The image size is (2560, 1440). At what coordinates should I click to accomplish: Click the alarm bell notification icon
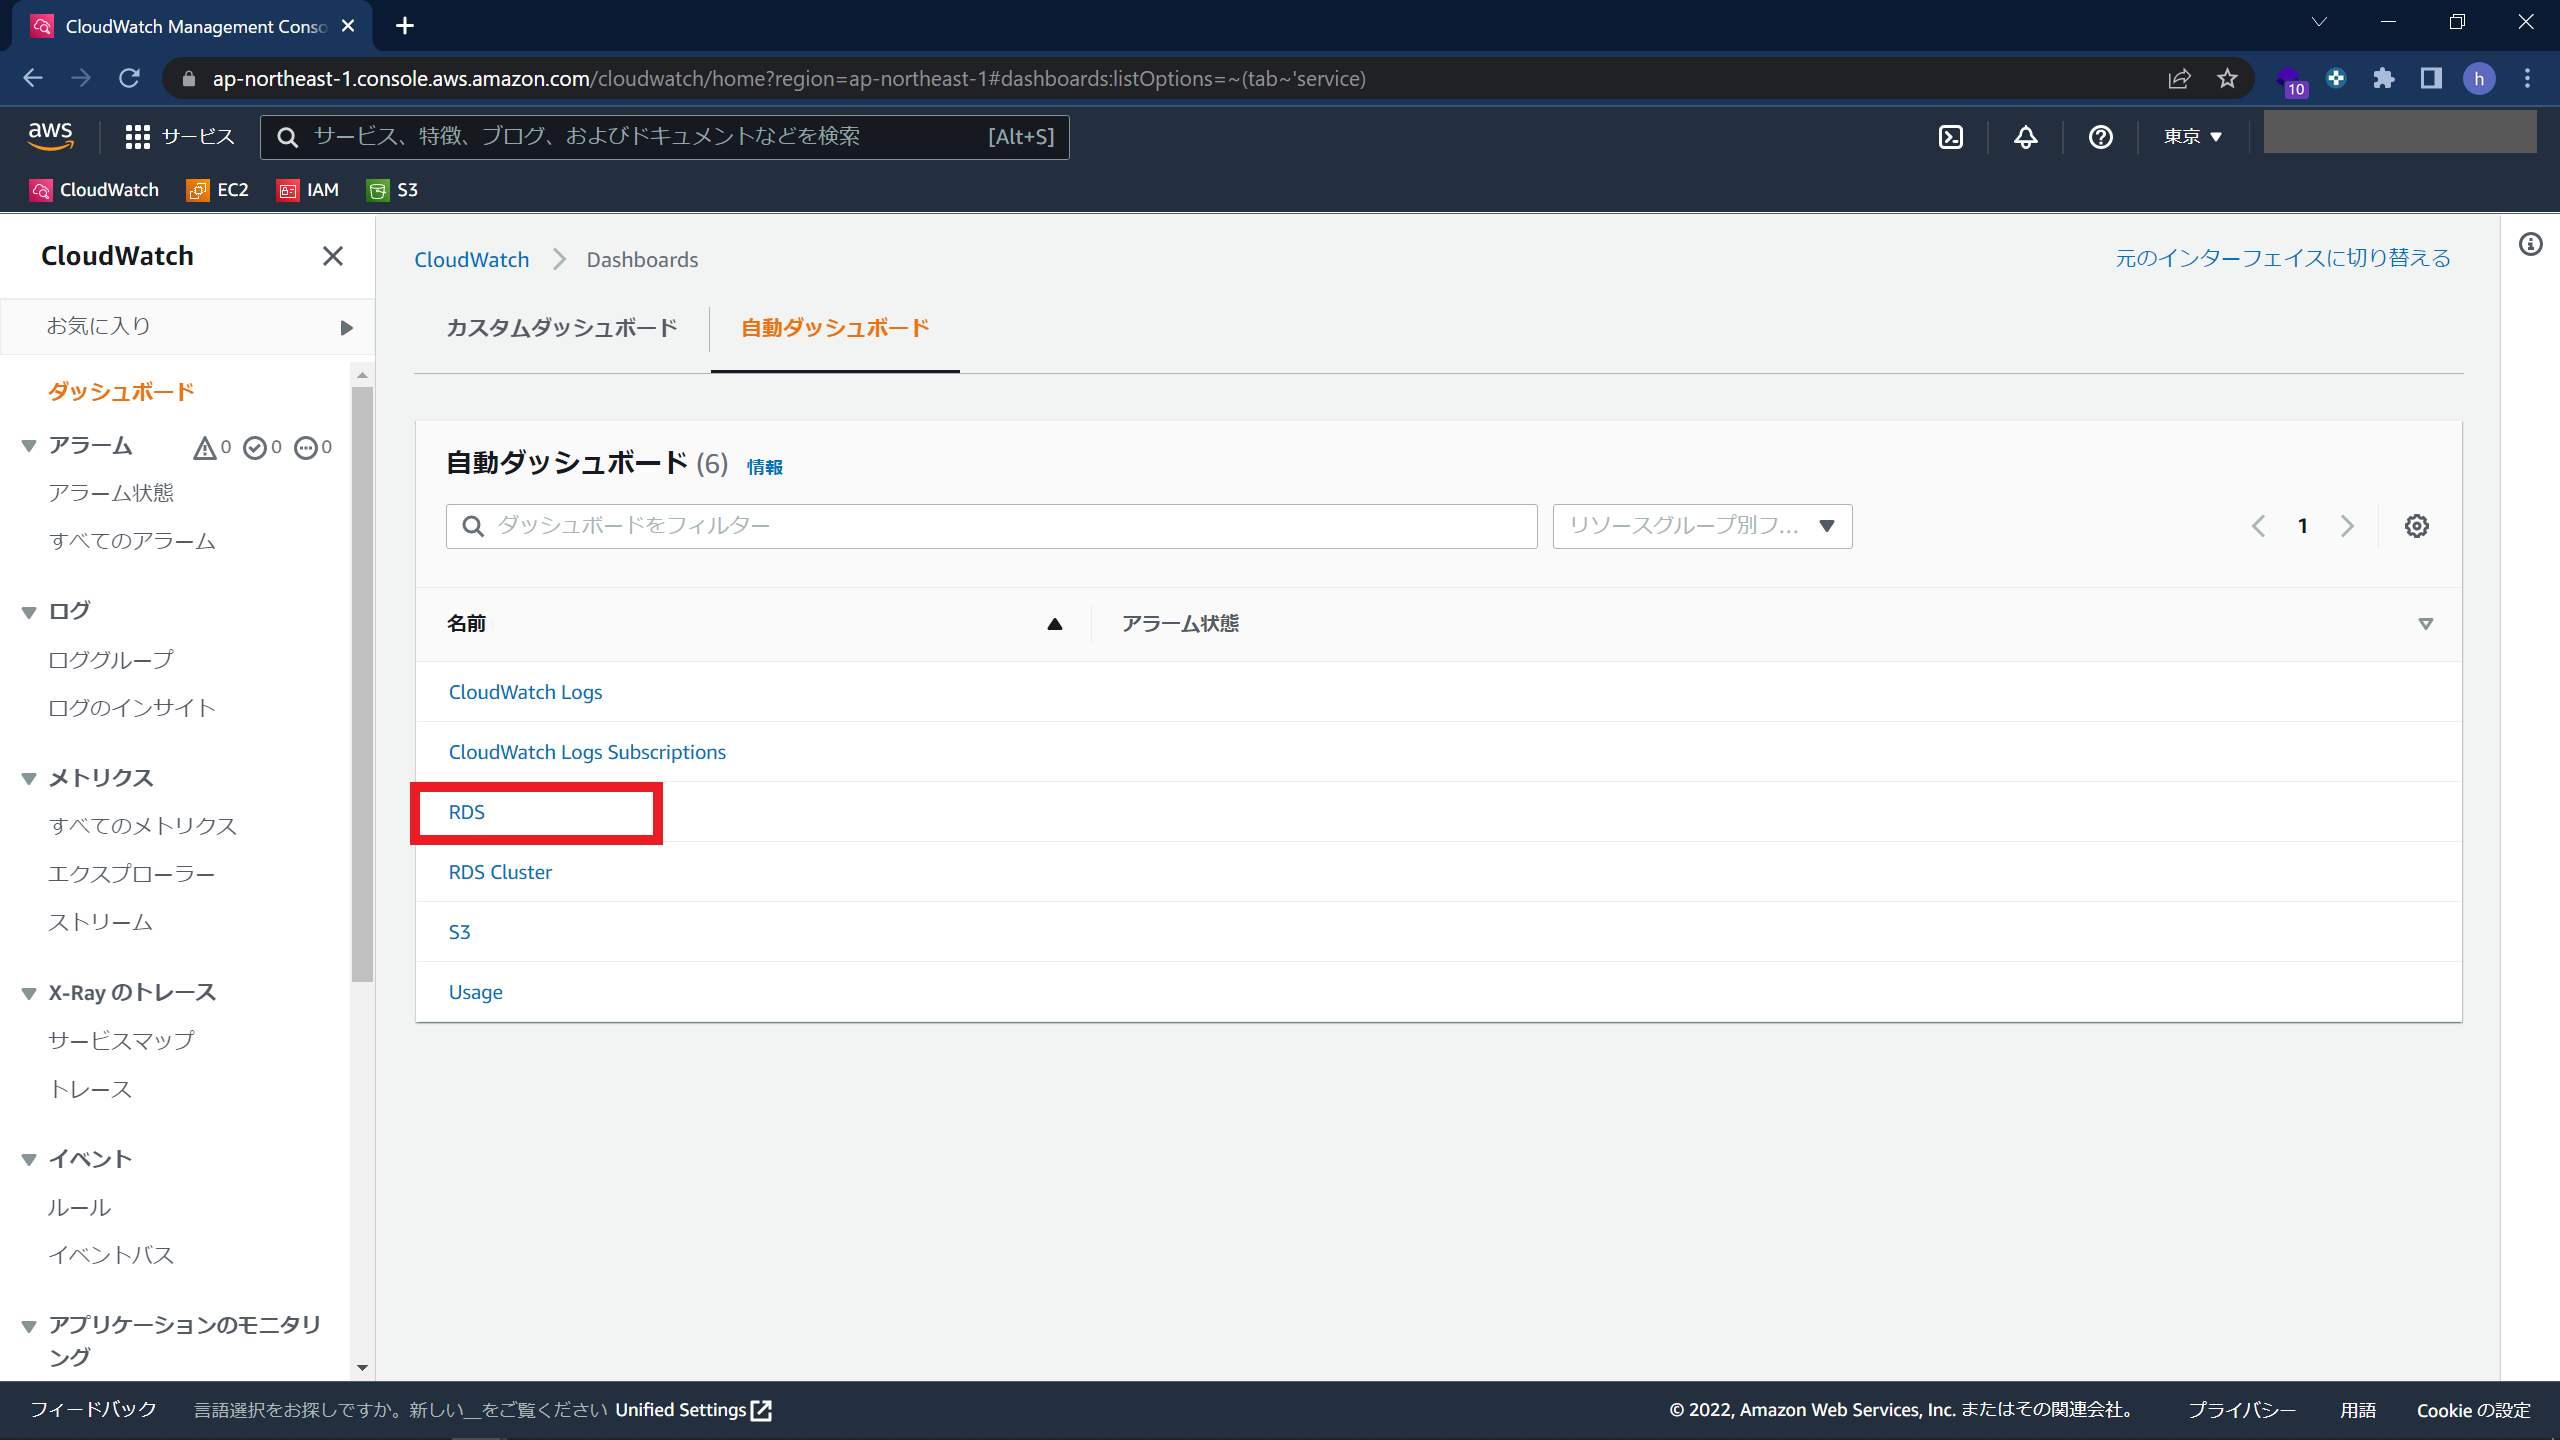(x=2024, y=135)
